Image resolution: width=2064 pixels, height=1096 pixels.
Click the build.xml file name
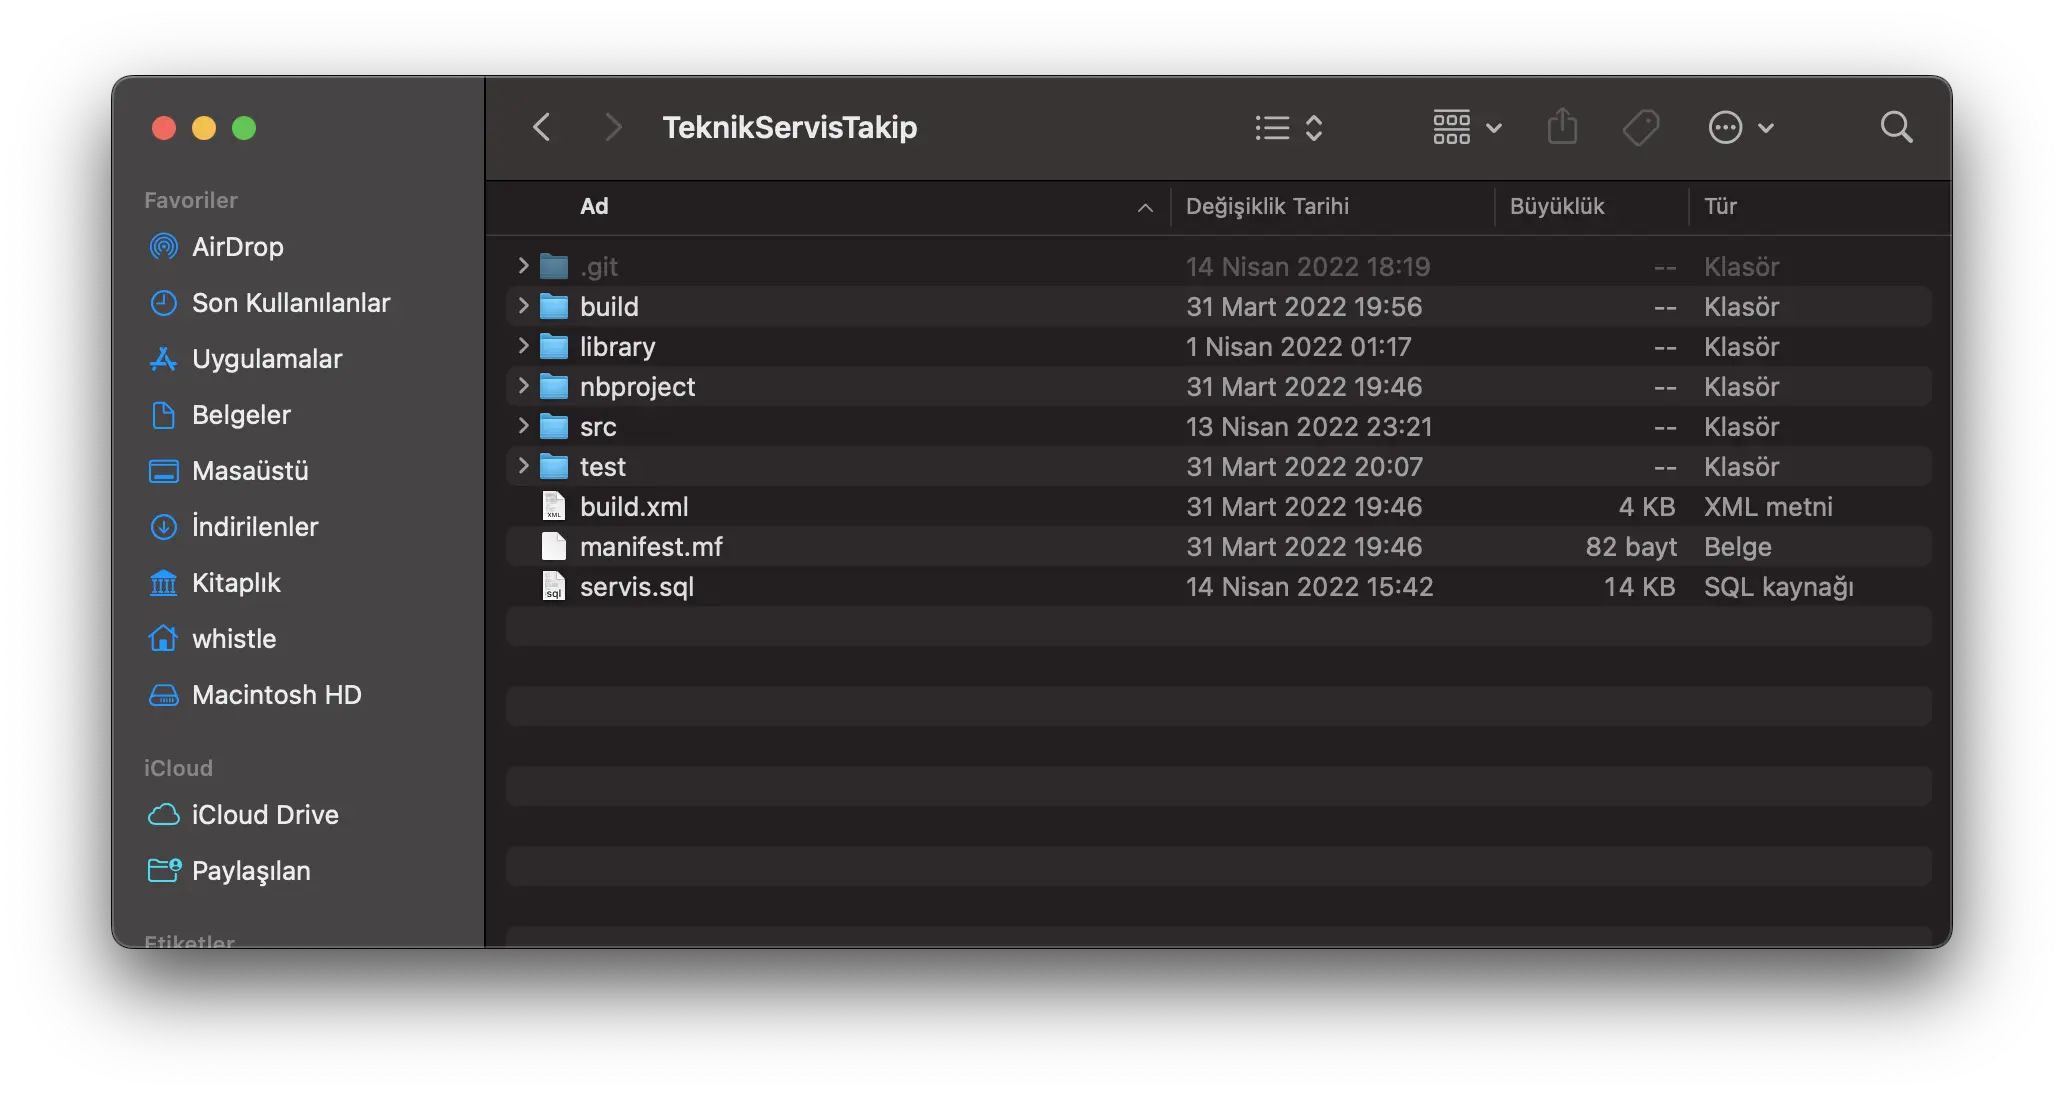click(x=634, y=507)
